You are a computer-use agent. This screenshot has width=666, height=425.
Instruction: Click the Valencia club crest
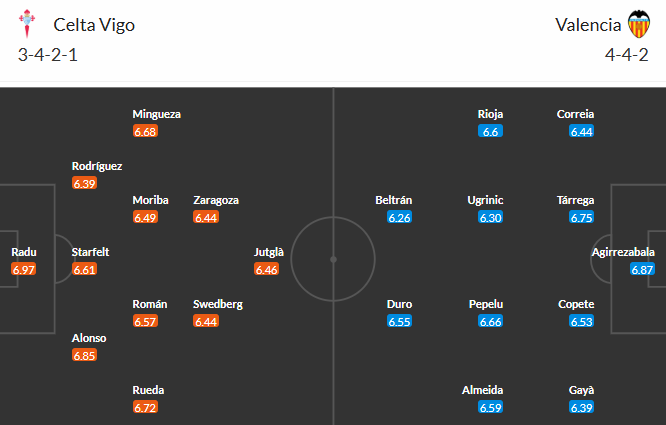tap(637, 25)
